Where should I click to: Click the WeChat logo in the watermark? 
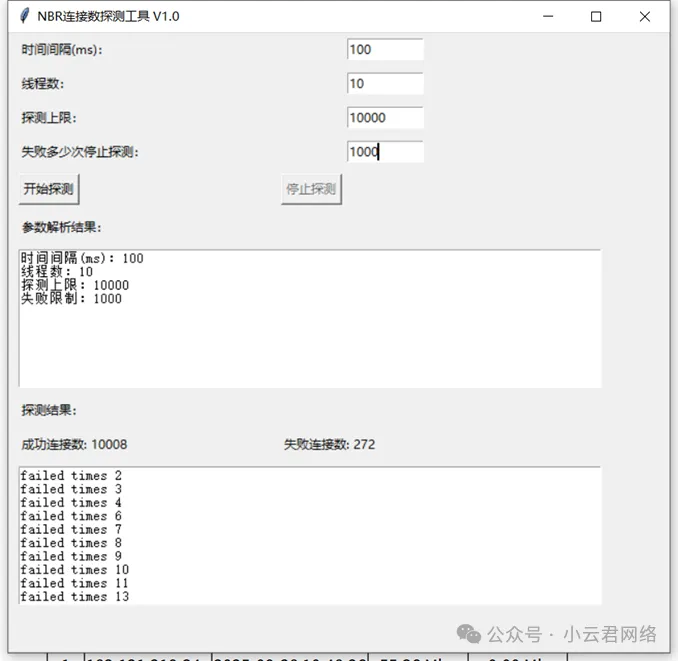pos(468,635)
